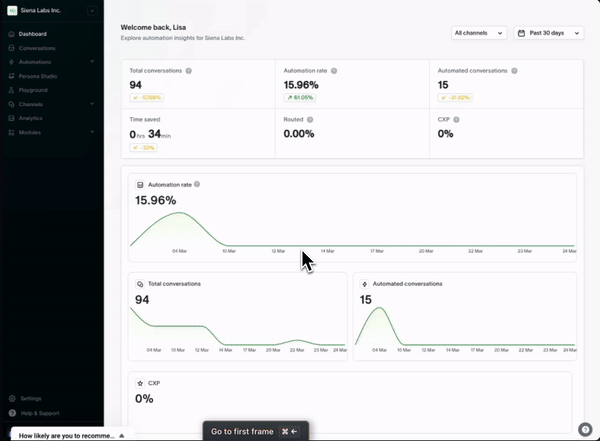Click the Persona Studio sidebar icon
The image size is (600, 441).
coord(11,76)
